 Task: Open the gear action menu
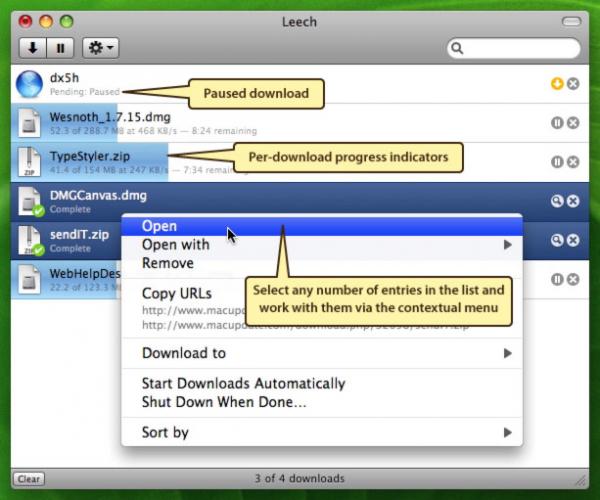[101, 48]
